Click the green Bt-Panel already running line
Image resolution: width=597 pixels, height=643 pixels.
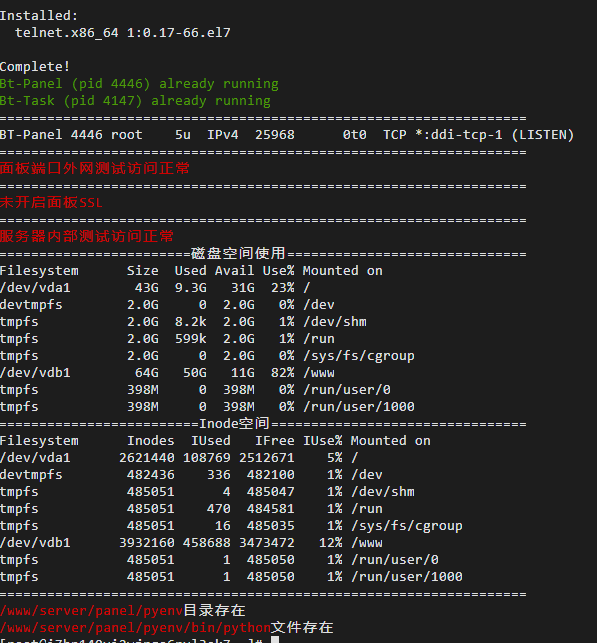tap(139, 84)
